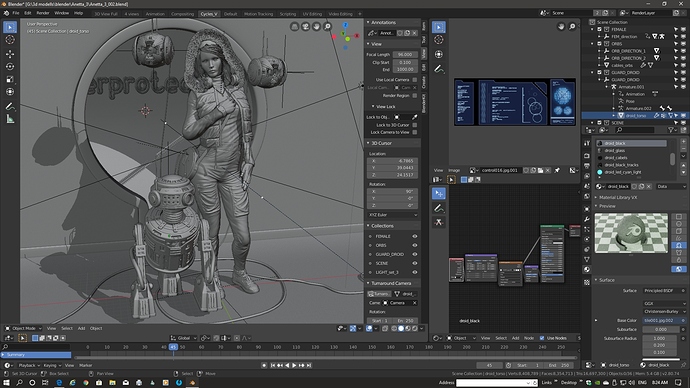This screenshot has width=690, height=388.
Task: Open the XYZ Euler rotation mode dropdown
Action: pyautogui.click(x=393, y=215)
